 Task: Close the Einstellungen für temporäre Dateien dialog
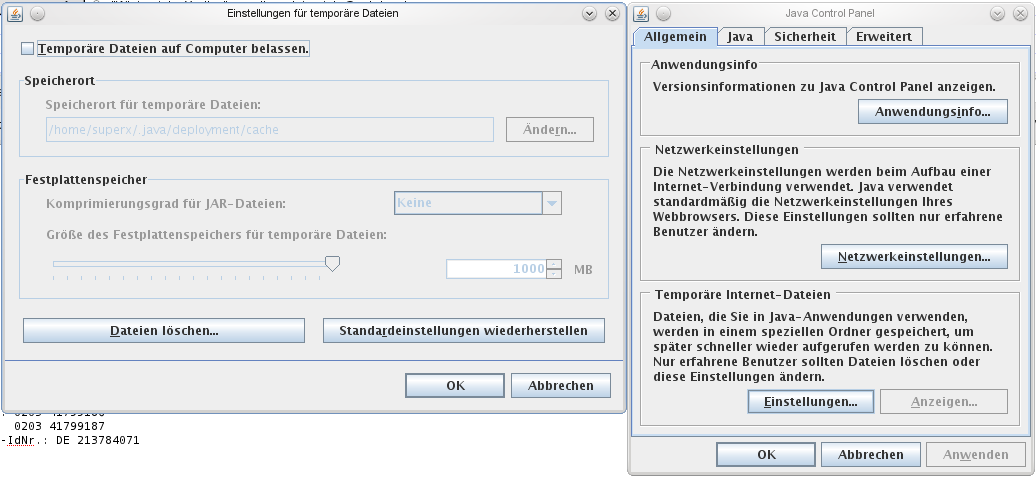point(612,13)
